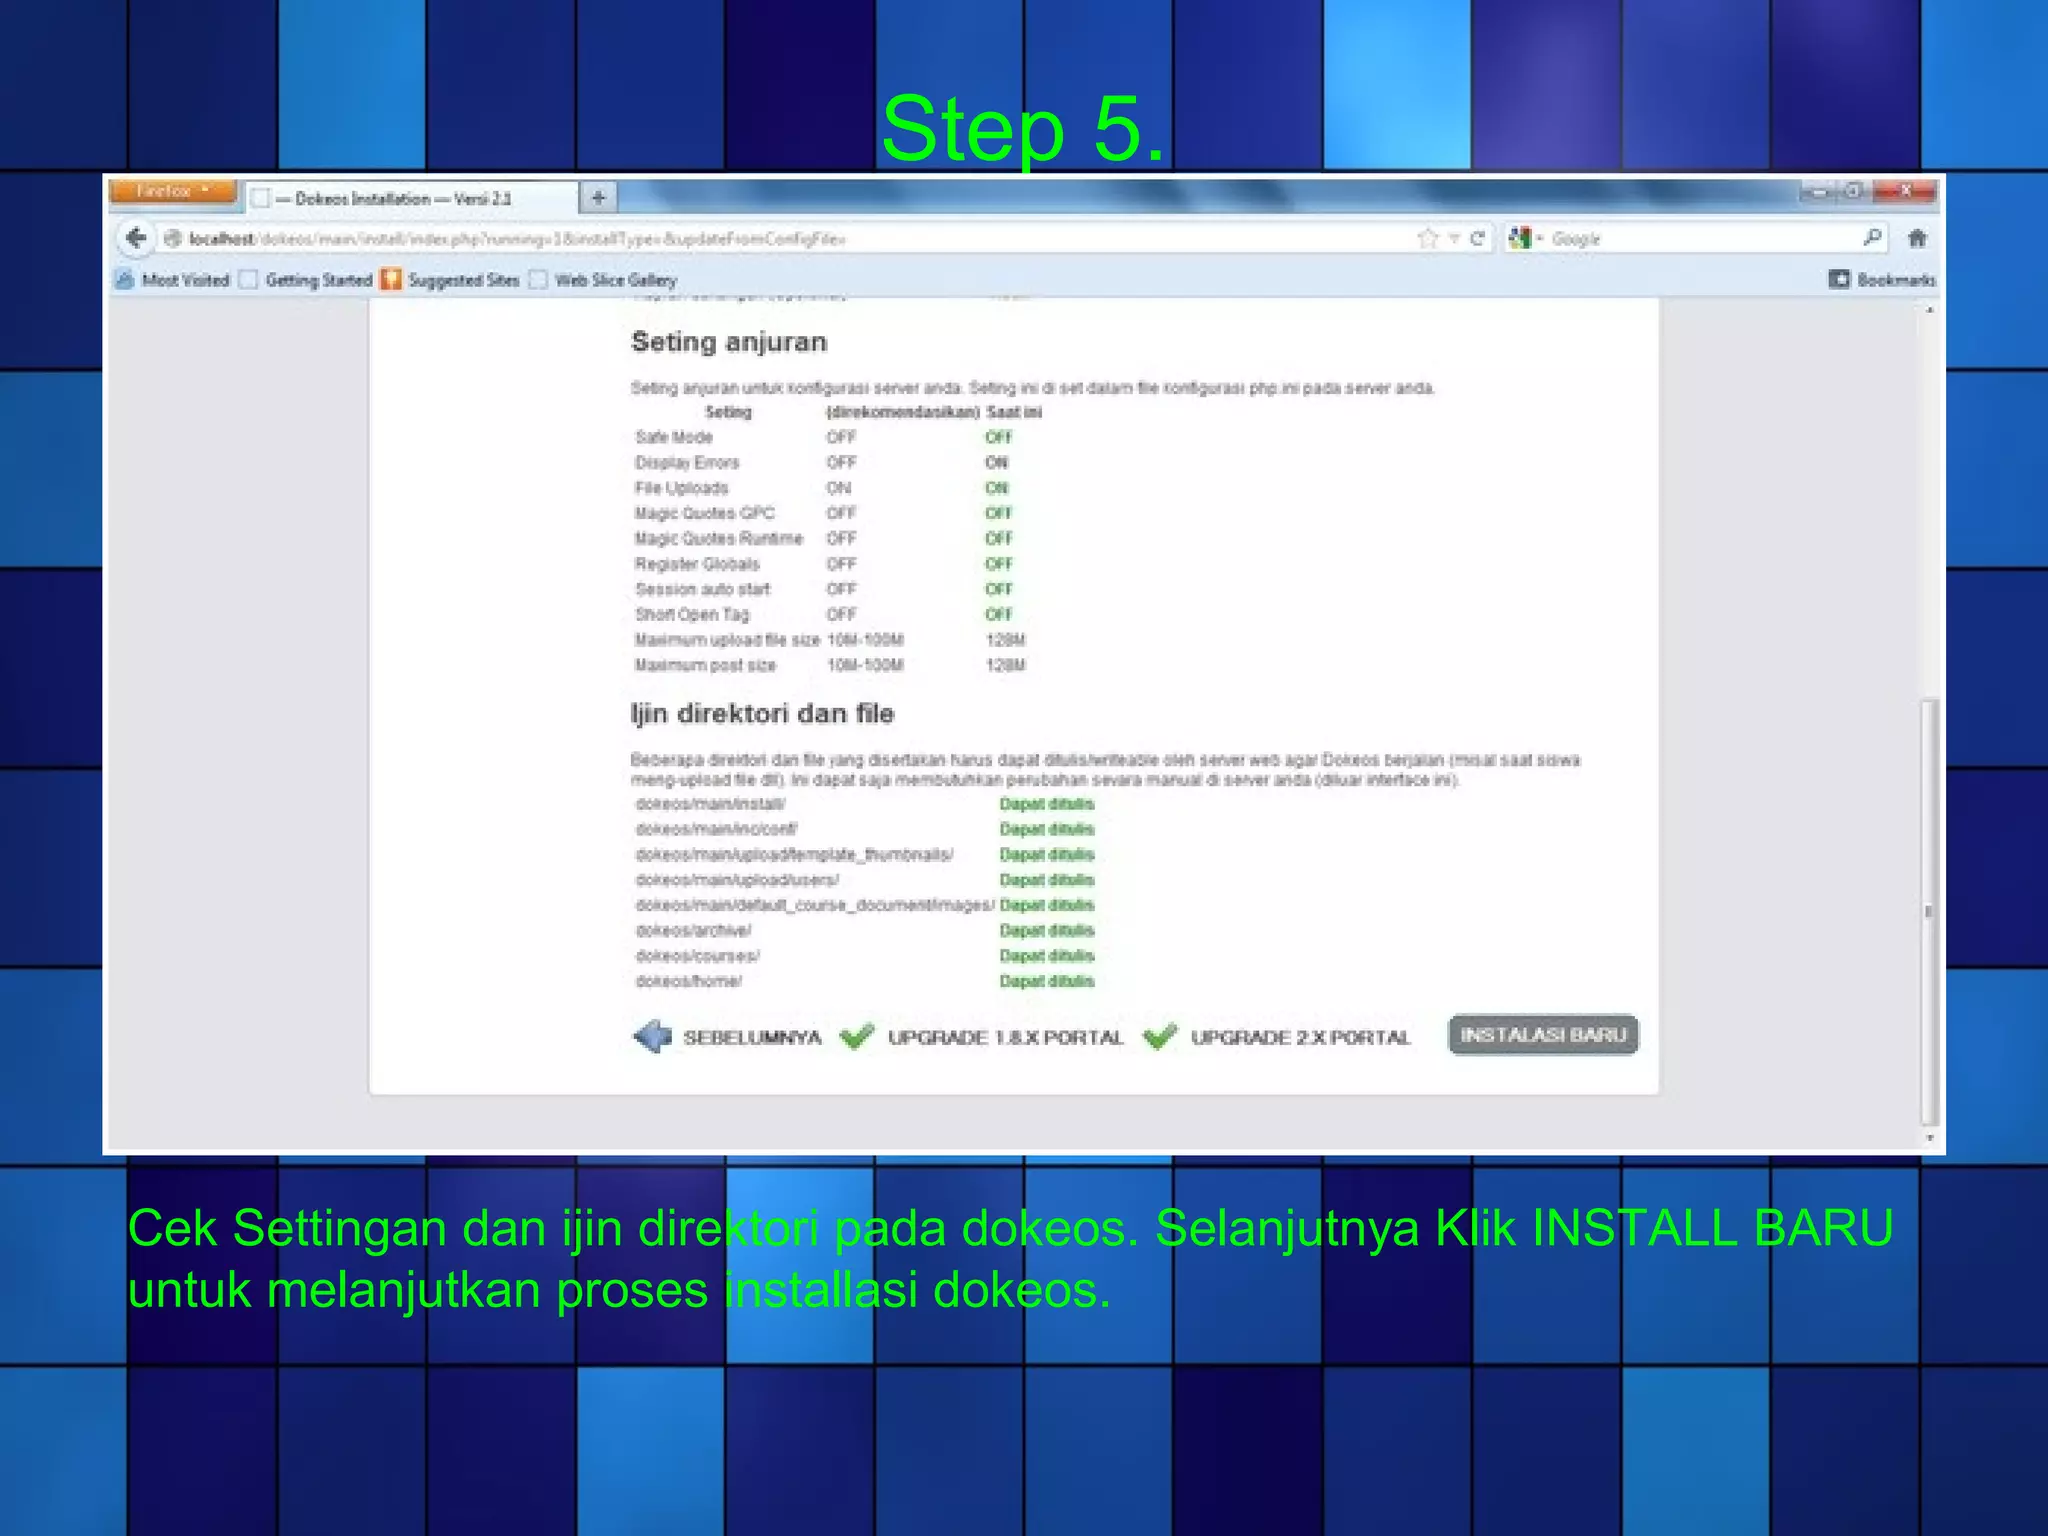The width and height of the screenshot is (2048, 1536).
Task: Reload the page with refresh icon
Action: point(1477,238)
